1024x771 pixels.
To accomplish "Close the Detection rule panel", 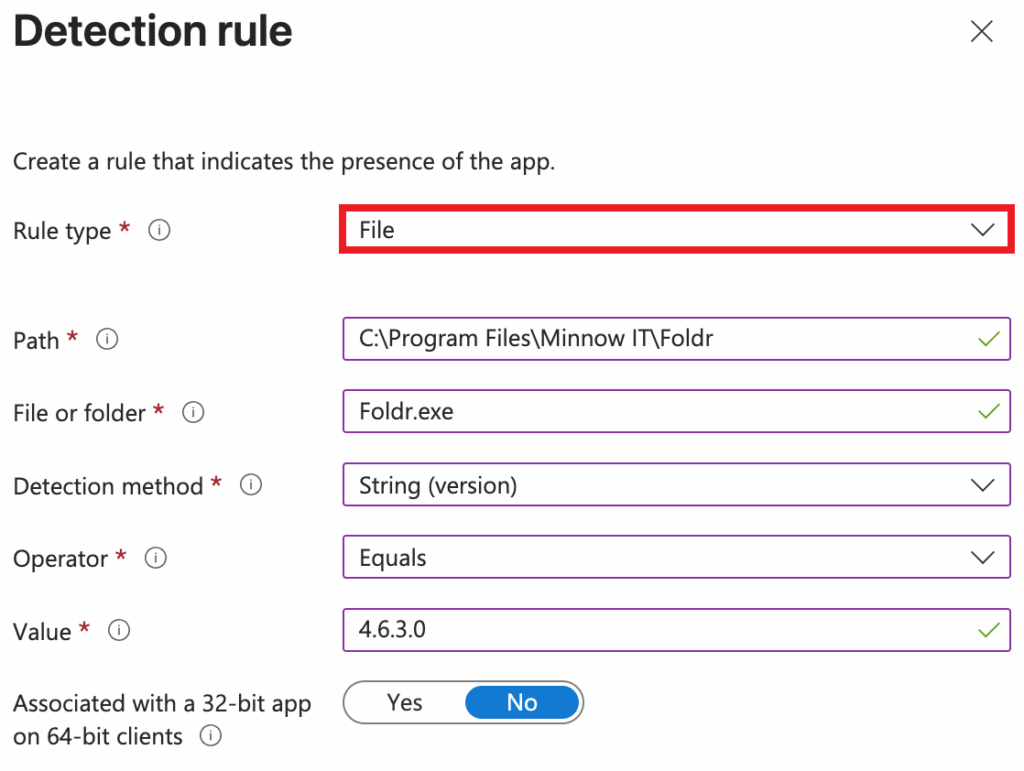I will pos(981,31).
